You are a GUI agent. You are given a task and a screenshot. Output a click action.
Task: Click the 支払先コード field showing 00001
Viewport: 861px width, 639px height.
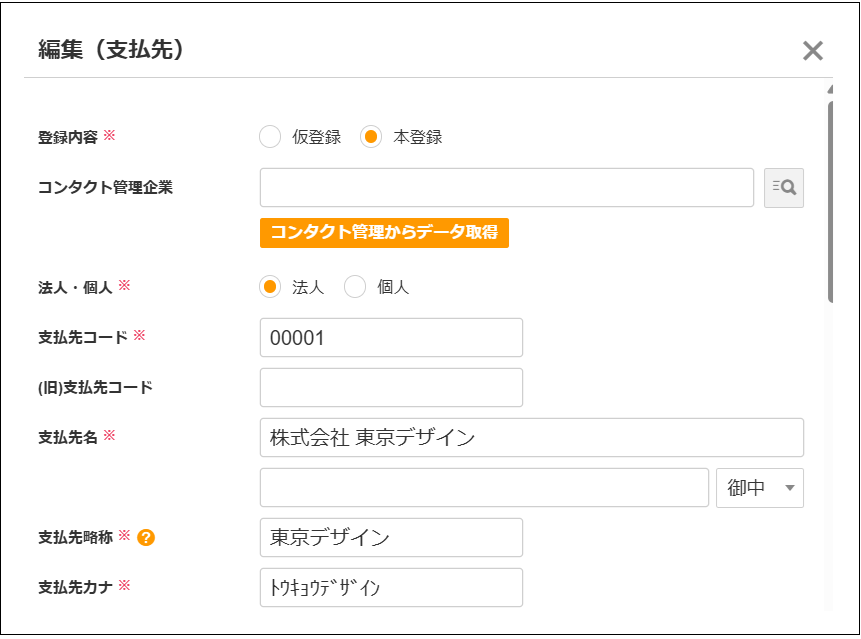(390, 337)
